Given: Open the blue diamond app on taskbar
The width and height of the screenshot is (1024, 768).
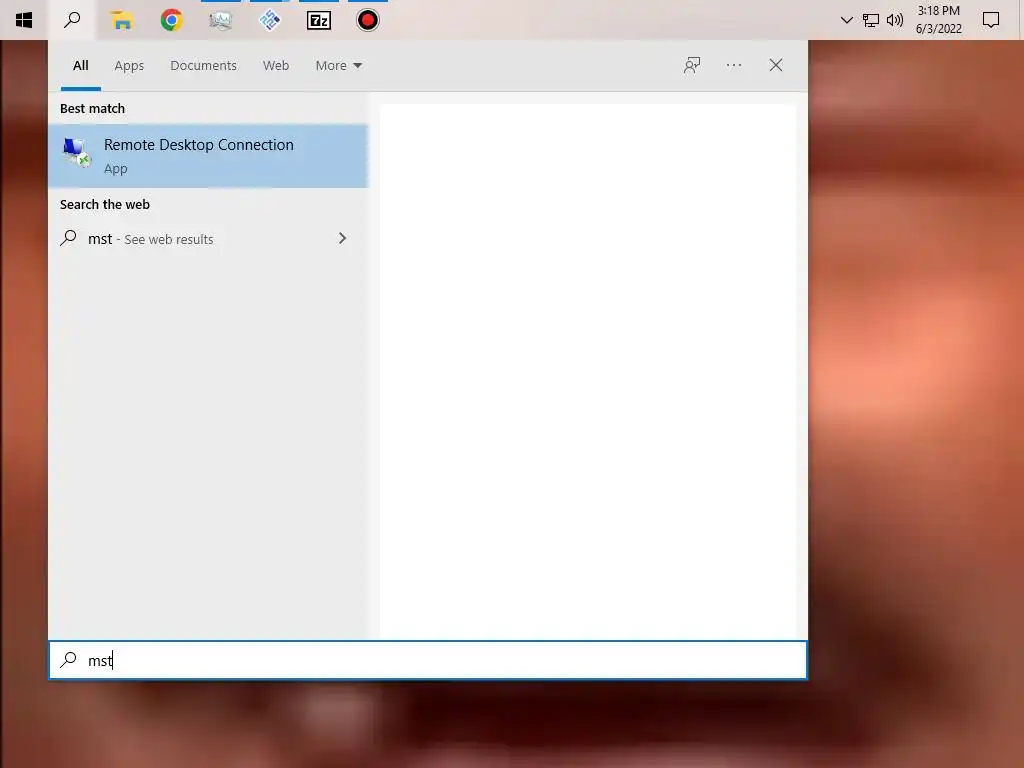Looking at the screenshot, I should point(270,20).
